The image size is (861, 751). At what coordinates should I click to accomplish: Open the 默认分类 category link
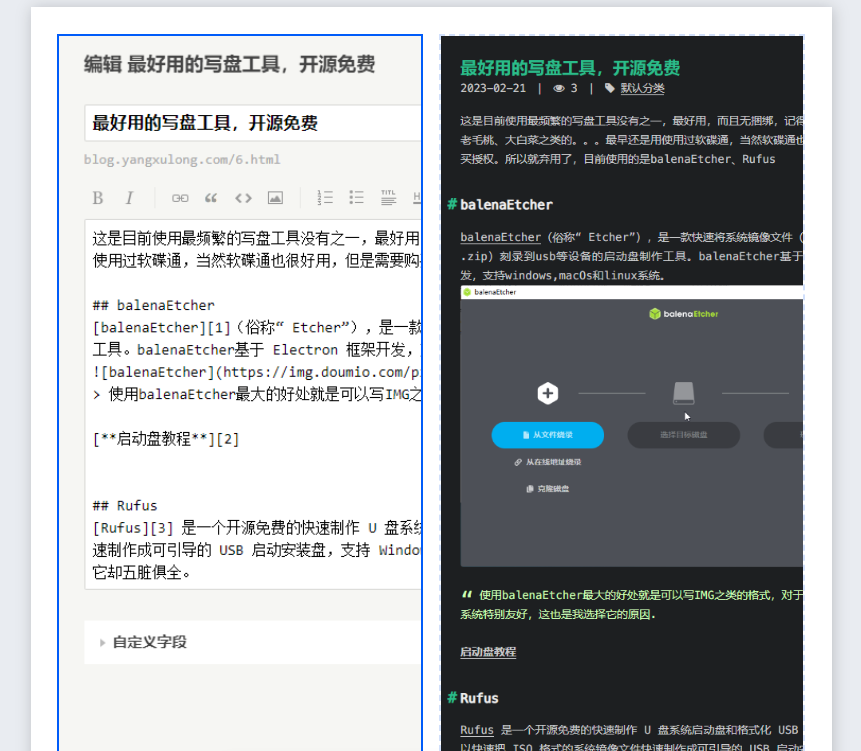642,88
